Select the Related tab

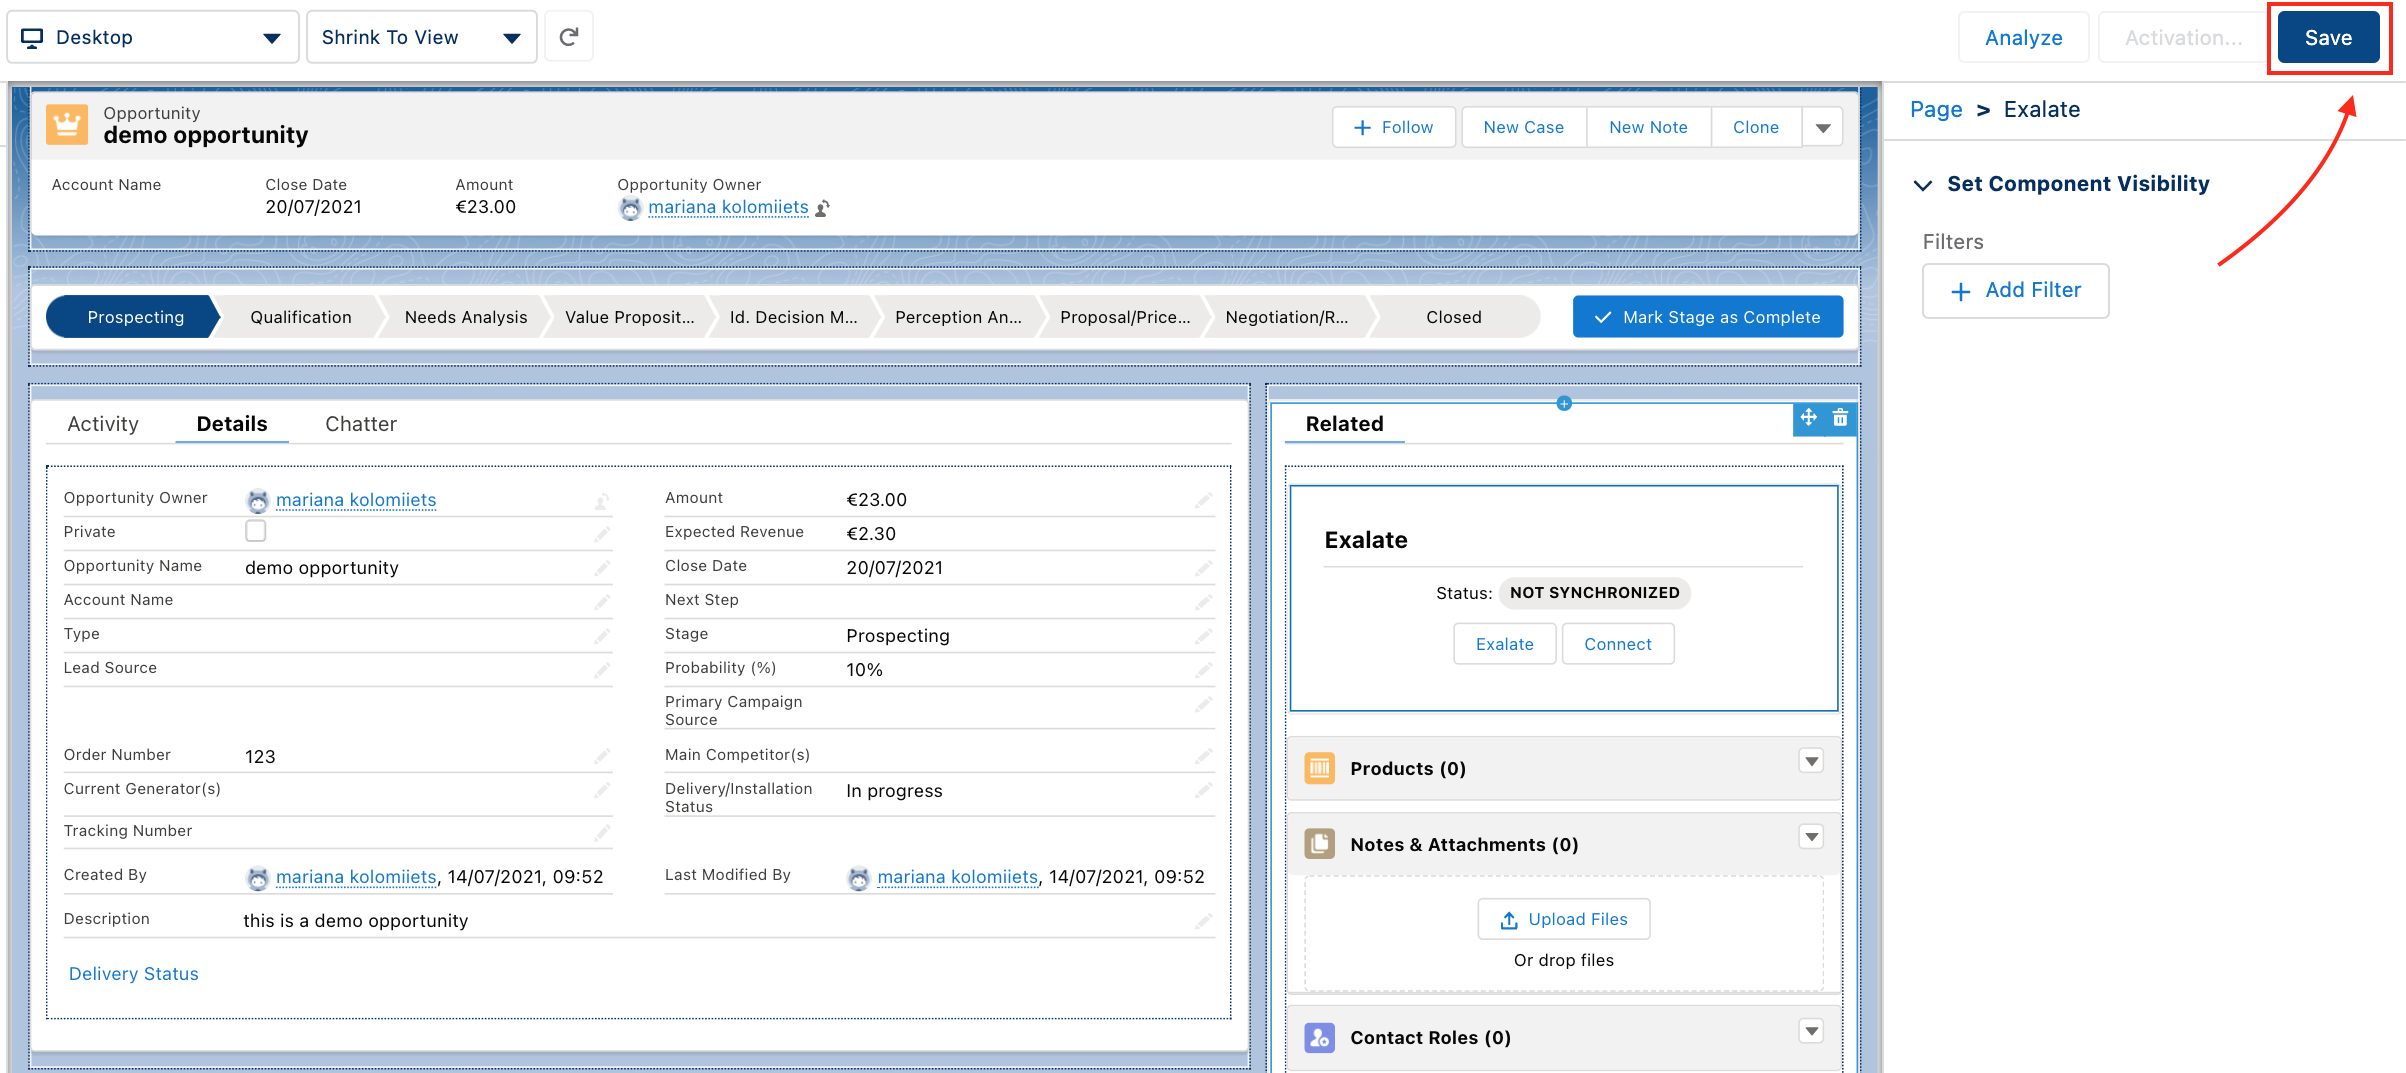pyautogui.click(x=1345, y=424)
